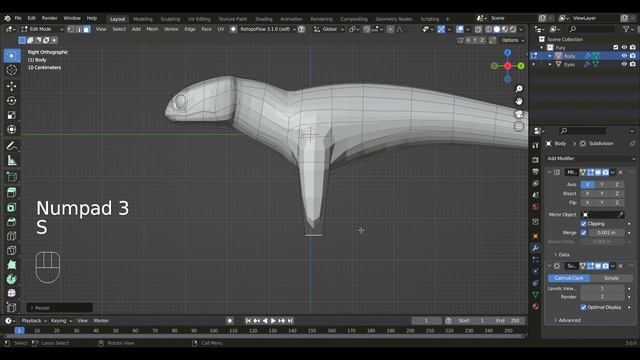
Task: Select the Bevel tool
Action: pyautogui.click(x=12, y=222)
